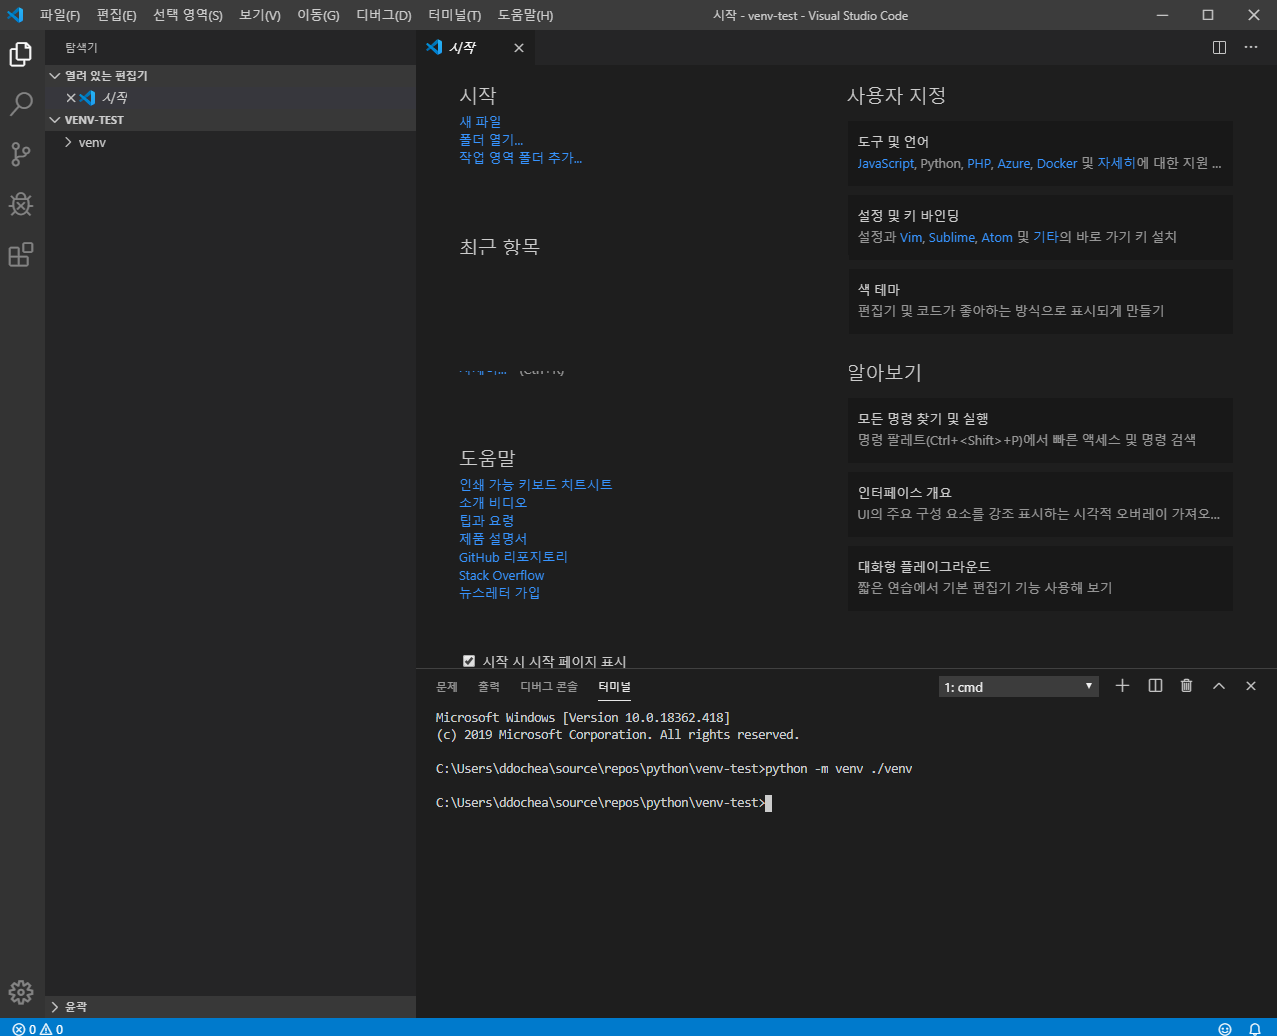Open the GitHub 리포지토리 link

[x=513, y=557]
